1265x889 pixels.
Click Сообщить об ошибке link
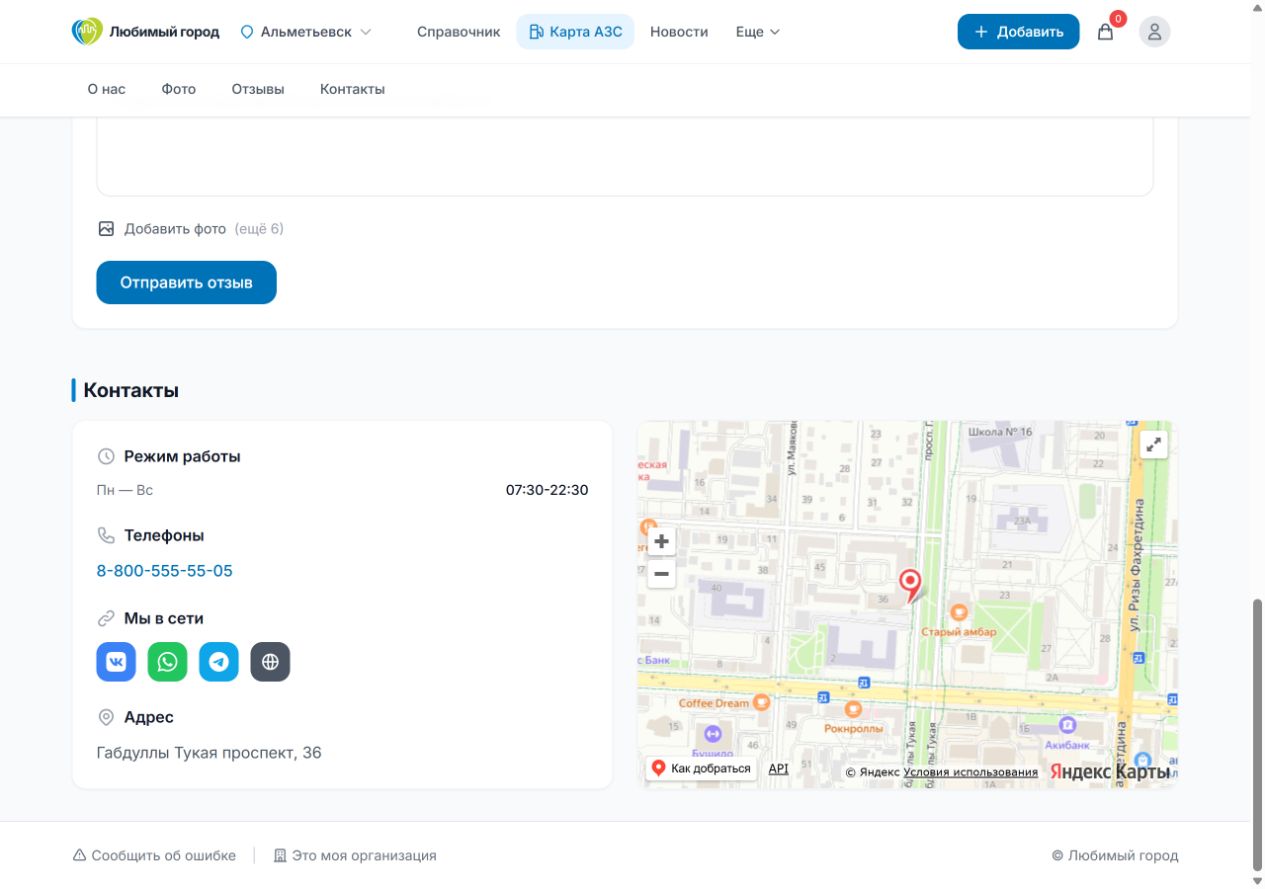click(155, 856)
